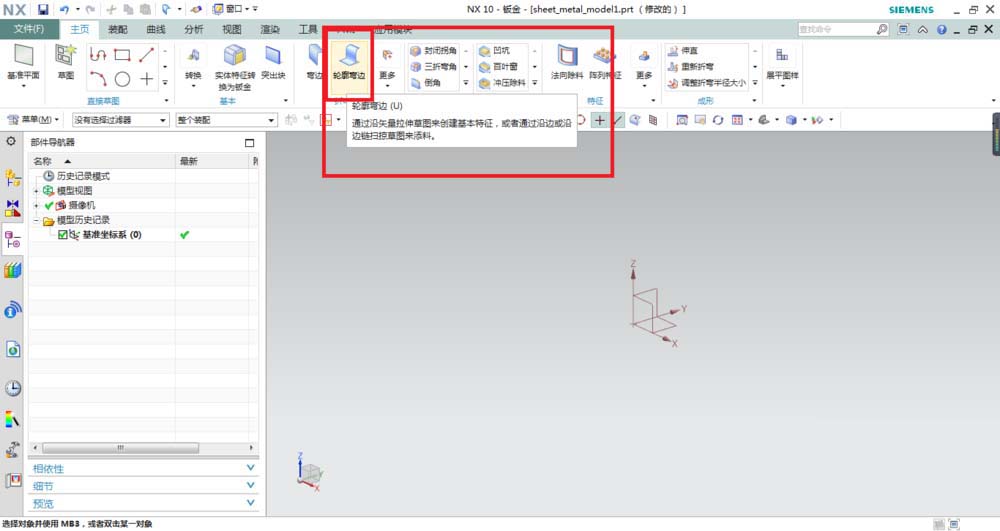Select the point sketch tool
The height and width of the screenshot is (531, 1000).
[147, 79]
